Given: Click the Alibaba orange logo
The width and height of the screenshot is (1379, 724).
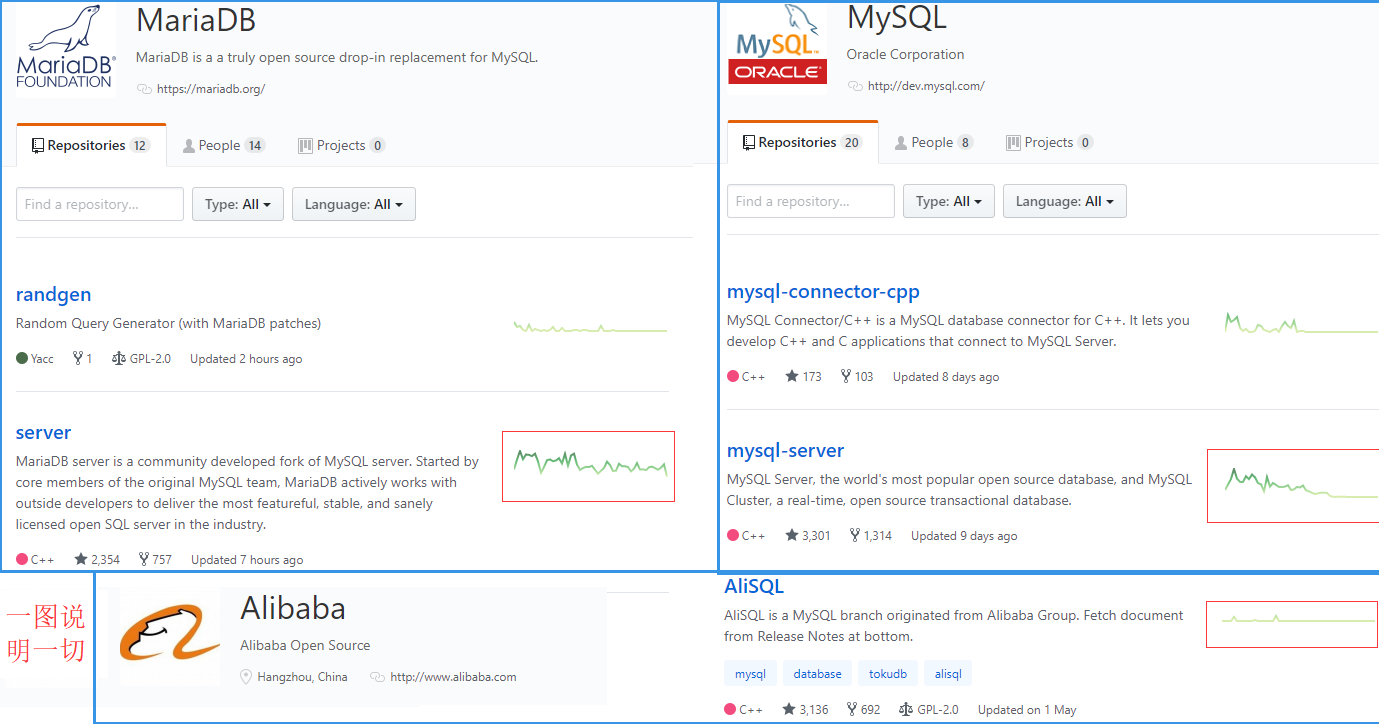Looking at the screenshot, I should [x=170, y=634].
